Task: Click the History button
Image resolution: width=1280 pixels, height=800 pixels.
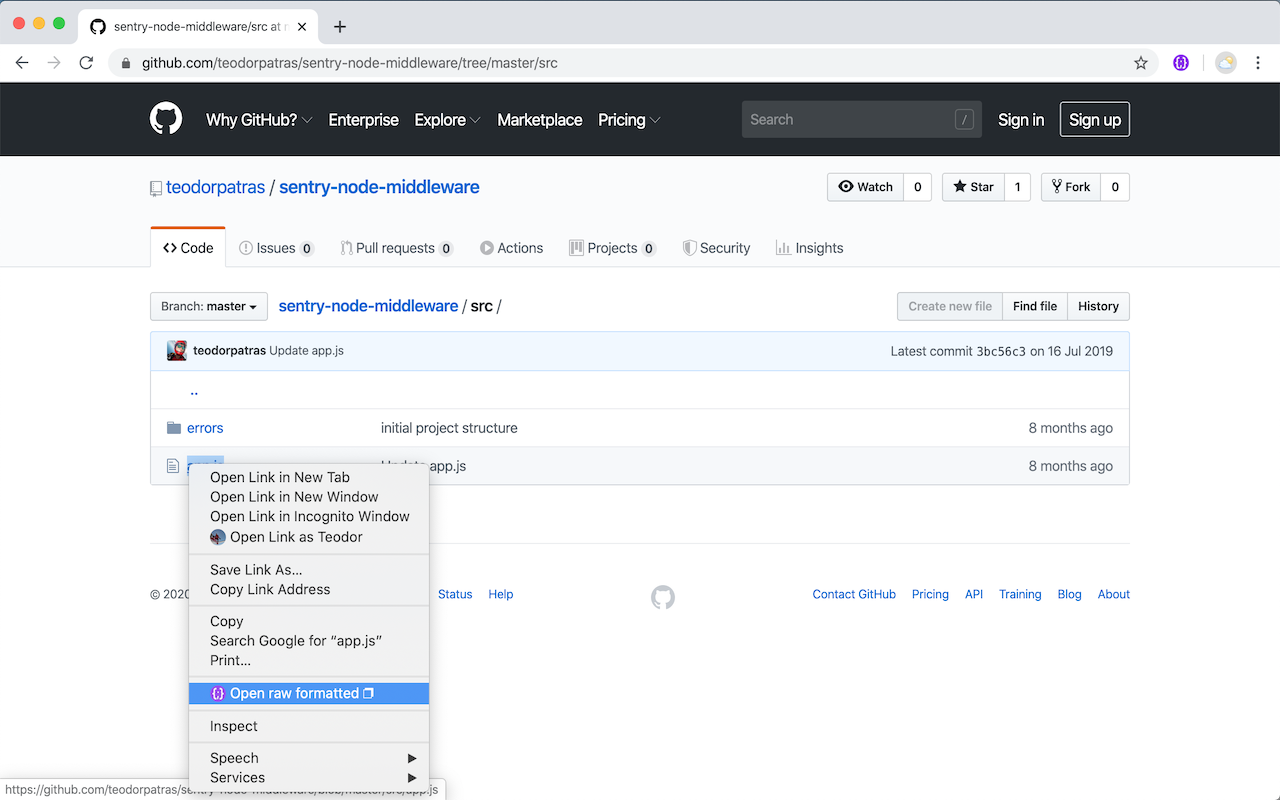Action: click(1098, 306)
